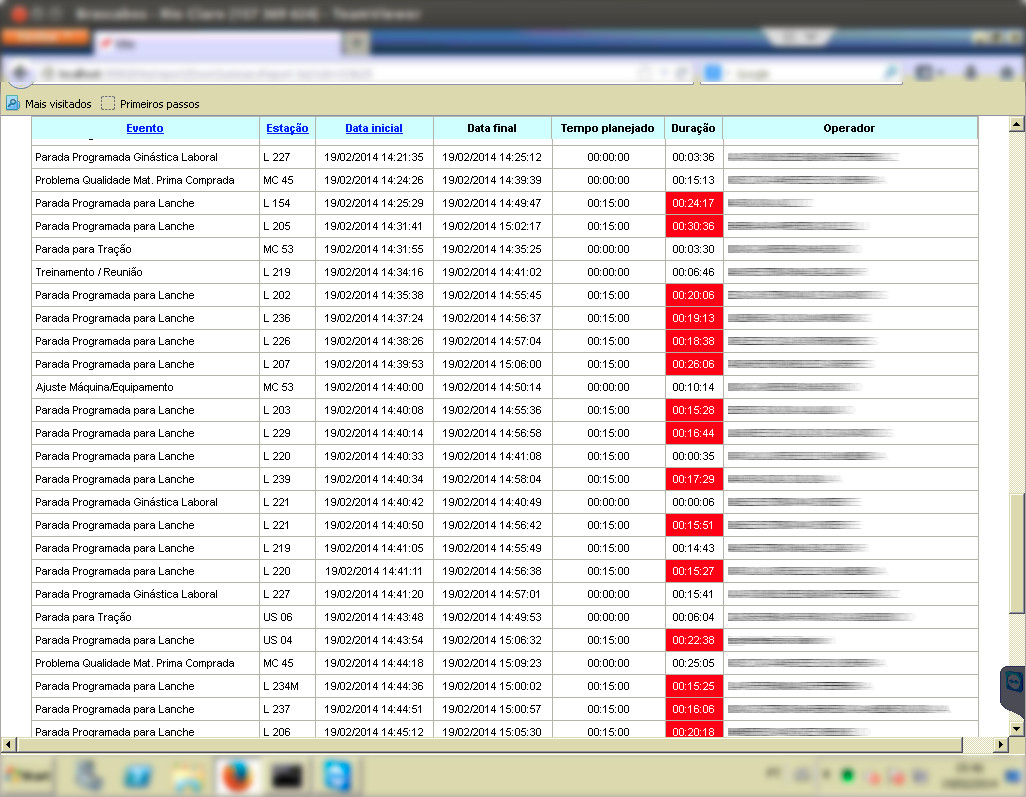Screen dimensions: 1026x797
Task: Click Problema Qualidade event starting 14:44:18
Action: (145, 663)
